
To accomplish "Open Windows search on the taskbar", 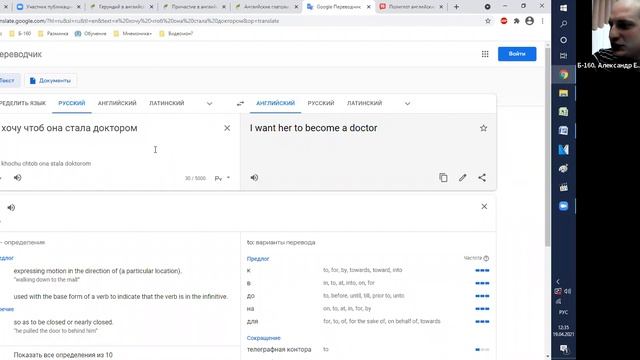I will coord(564,24).
